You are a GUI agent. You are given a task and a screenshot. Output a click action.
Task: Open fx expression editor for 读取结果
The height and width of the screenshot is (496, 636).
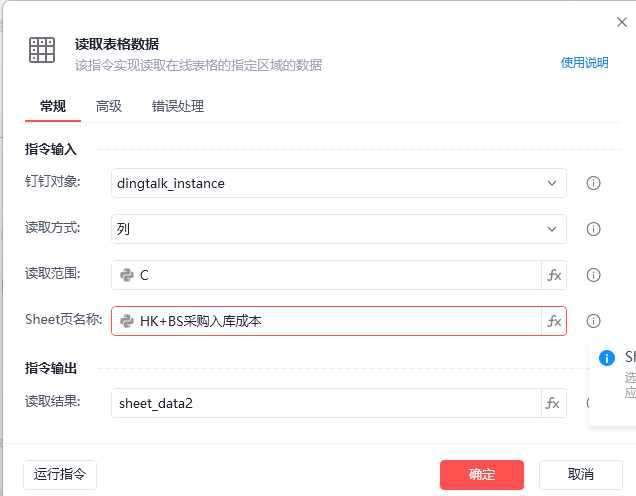tap(554, 403)
